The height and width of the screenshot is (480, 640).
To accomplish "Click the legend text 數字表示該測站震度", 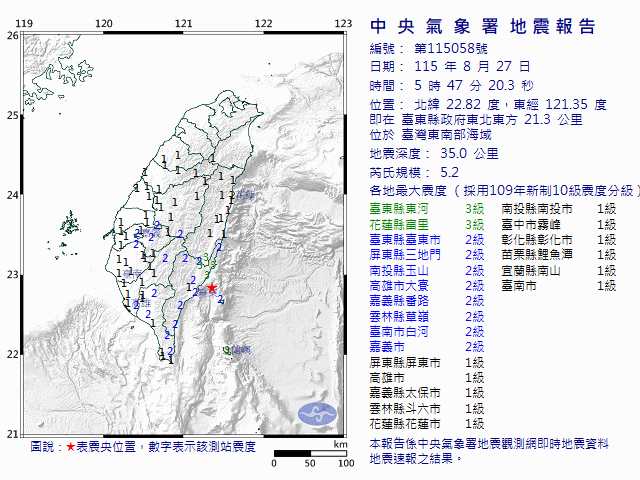I will click(202, 447).
